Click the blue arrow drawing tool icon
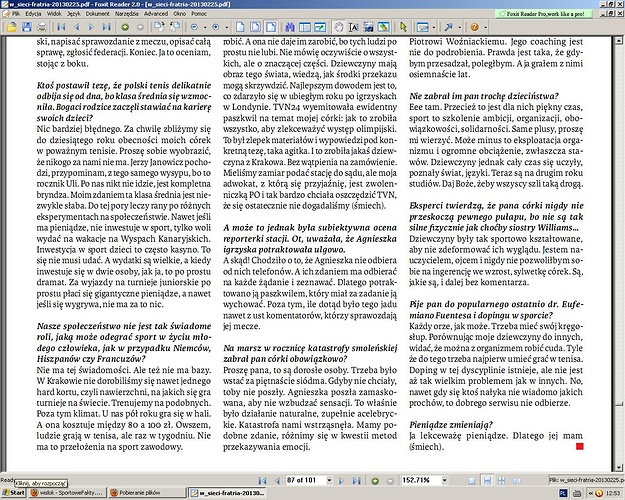The image size is (625, 500). tap(448, 27)
